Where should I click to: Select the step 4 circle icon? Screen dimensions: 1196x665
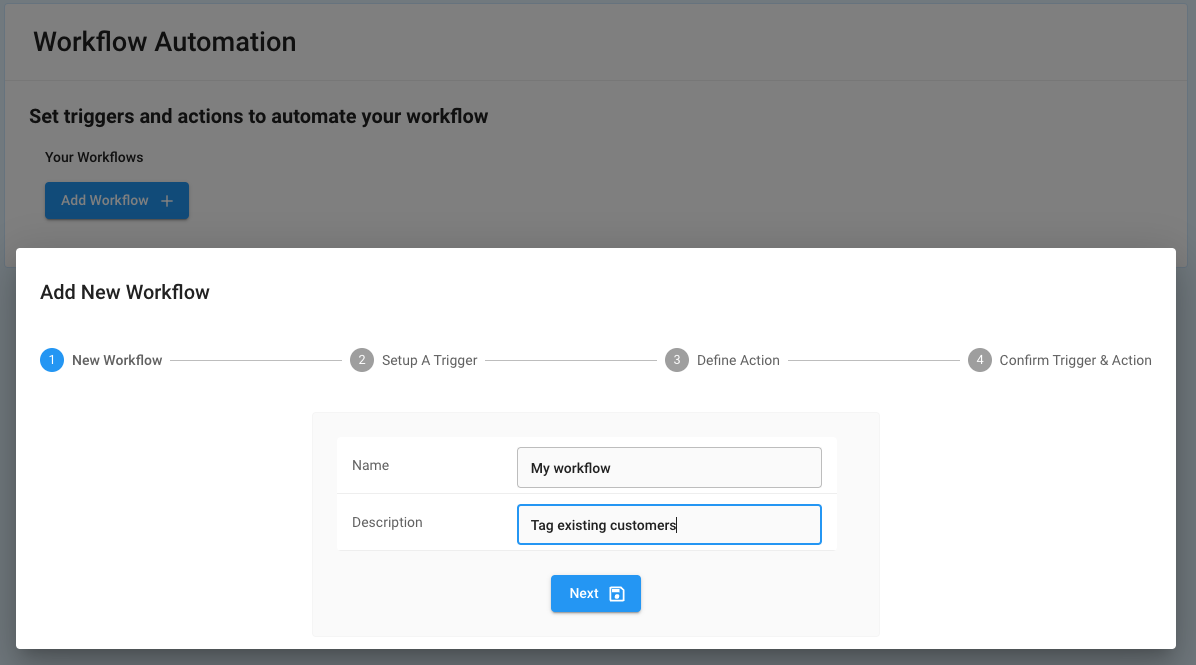[x=980, y=360]
